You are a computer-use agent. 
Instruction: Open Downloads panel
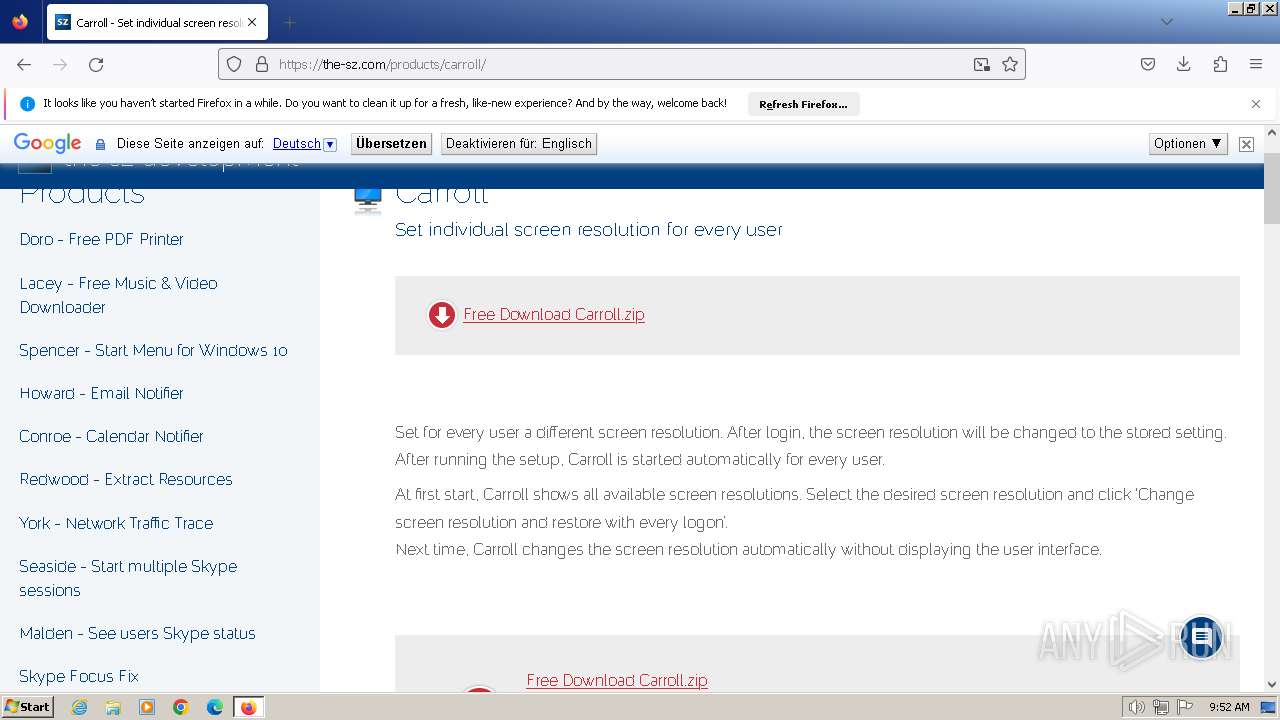point(1184,64)
